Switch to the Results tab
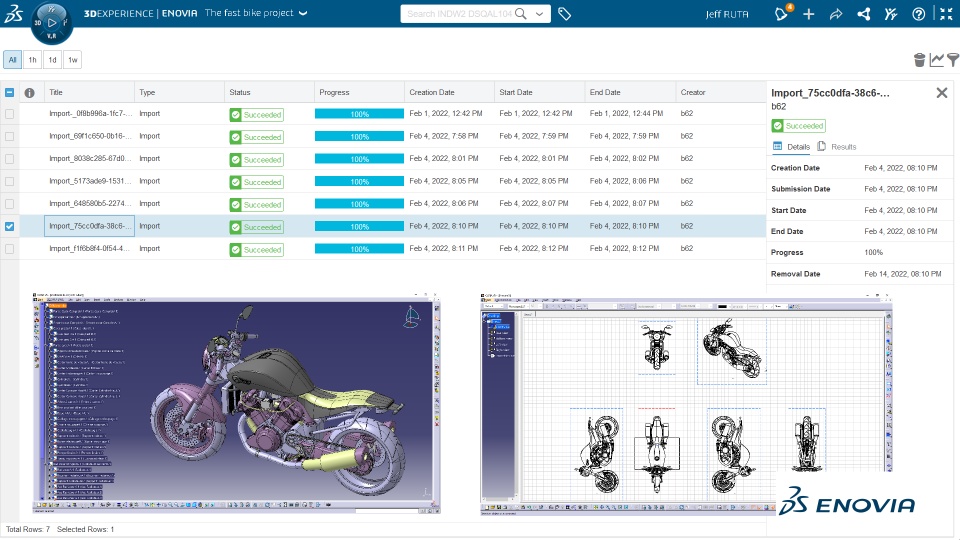960x540 pixels. (x=837, y=146)
